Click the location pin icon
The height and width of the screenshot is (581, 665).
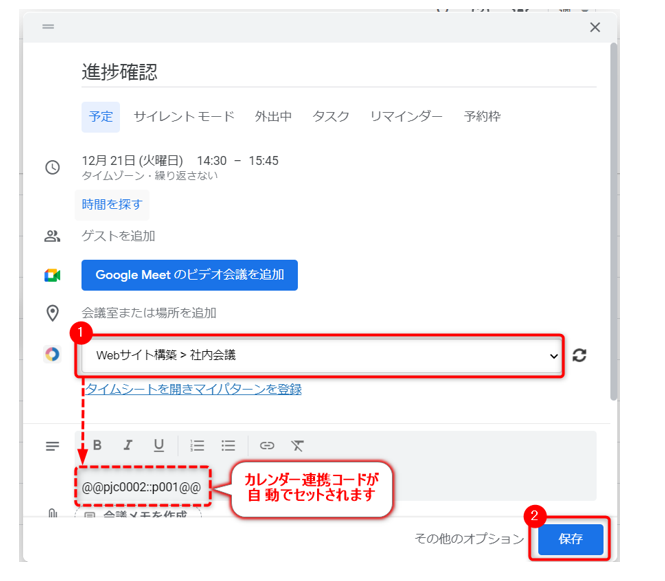coord(52,313)
